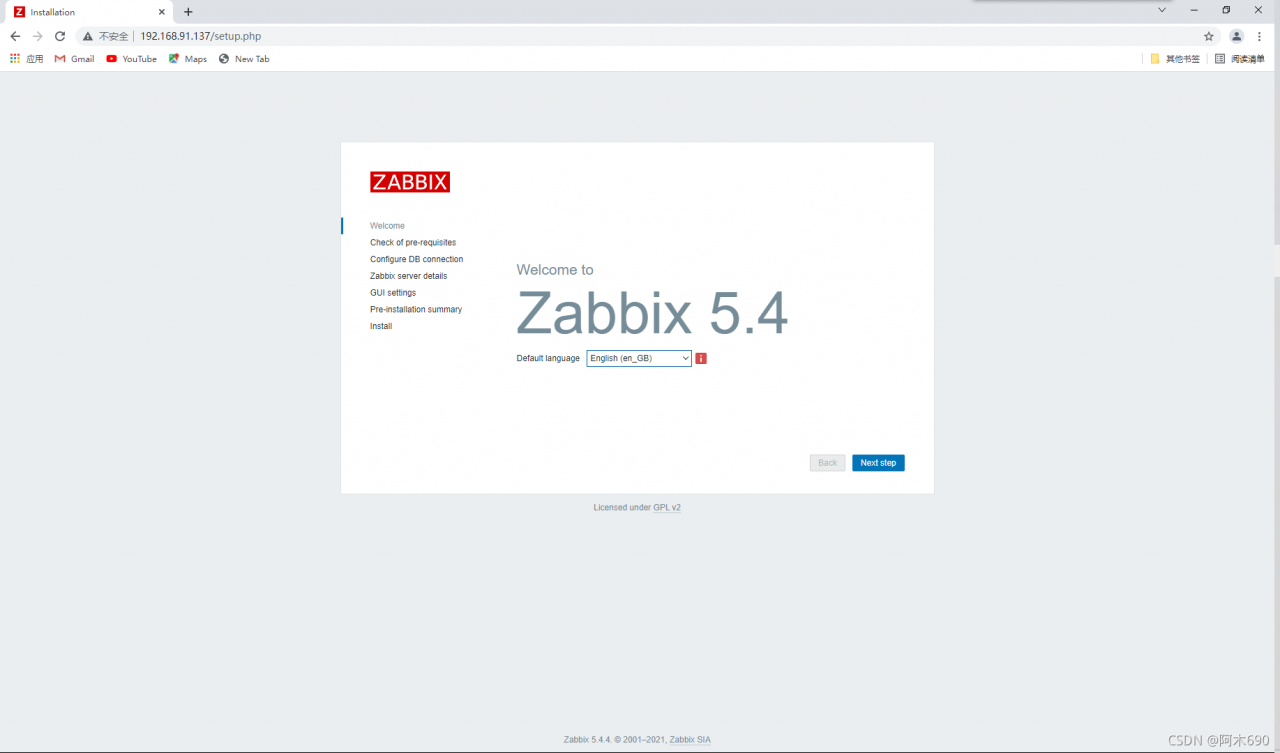Open the Maps bookmark
The image size is (1280, 753).
(x=188, y=59)
